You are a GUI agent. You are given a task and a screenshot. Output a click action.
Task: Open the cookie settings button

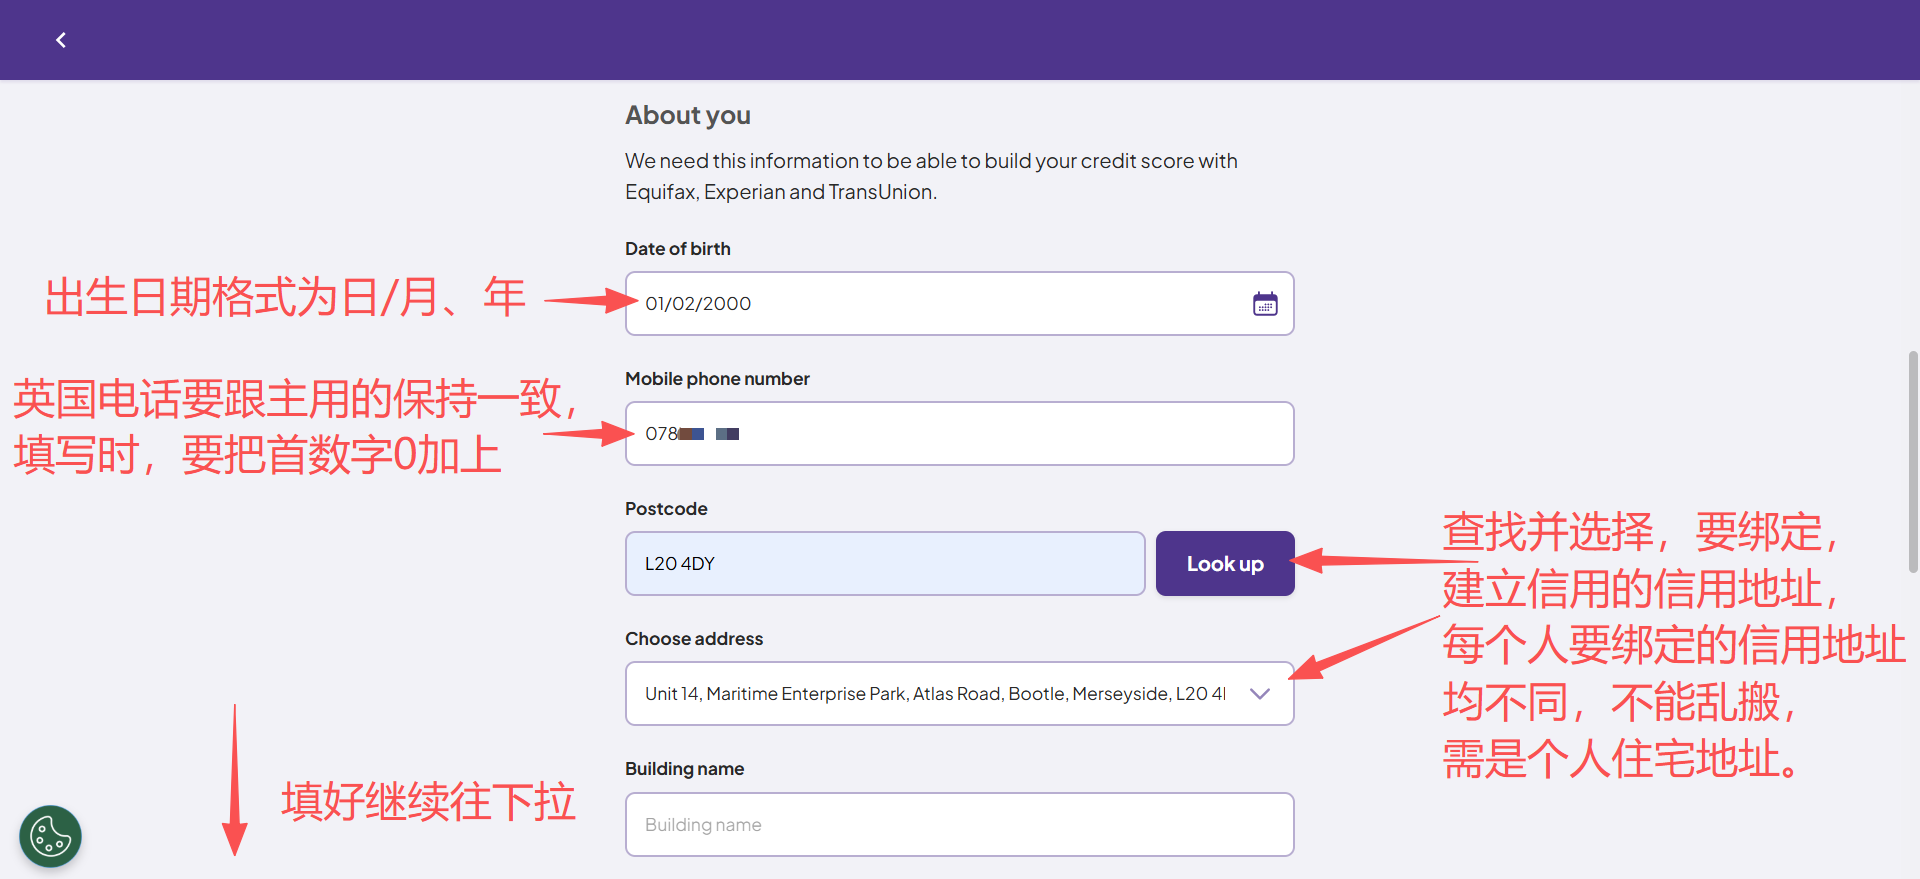51,836
